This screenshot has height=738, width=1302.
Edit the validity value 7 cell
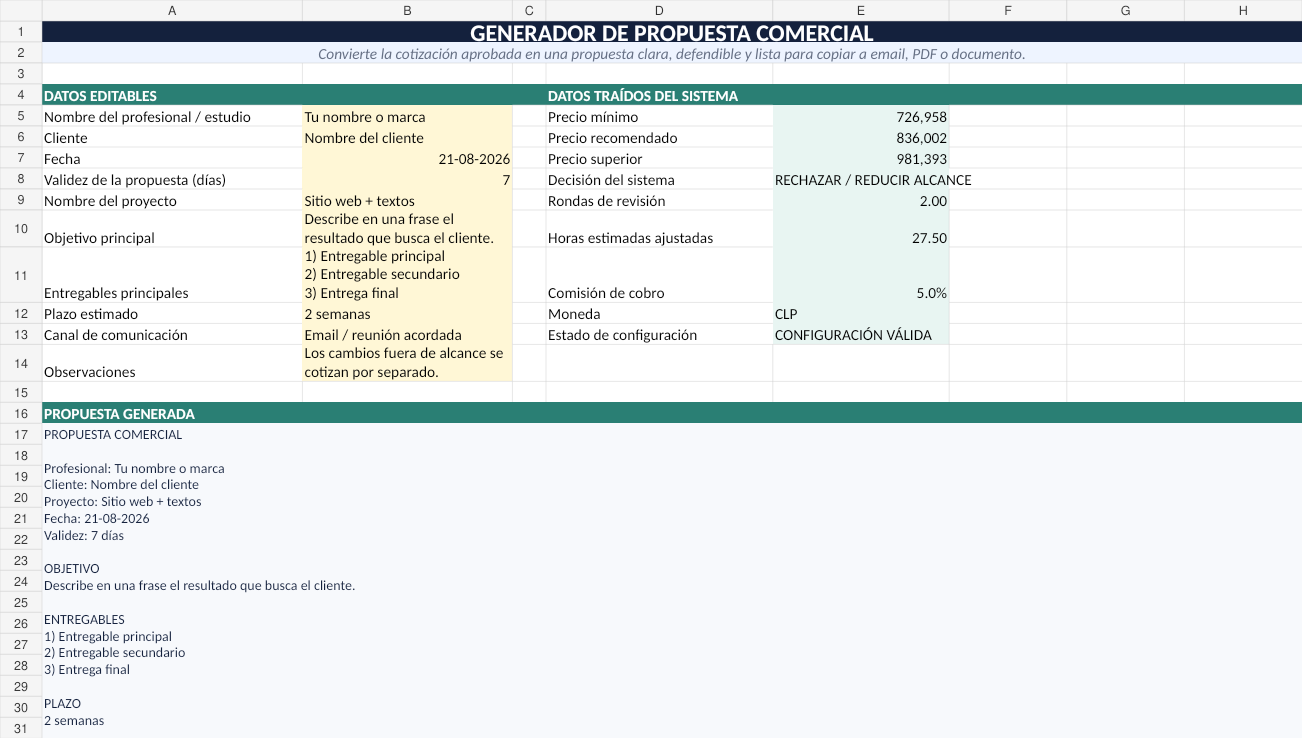click(x=407, y=180)
